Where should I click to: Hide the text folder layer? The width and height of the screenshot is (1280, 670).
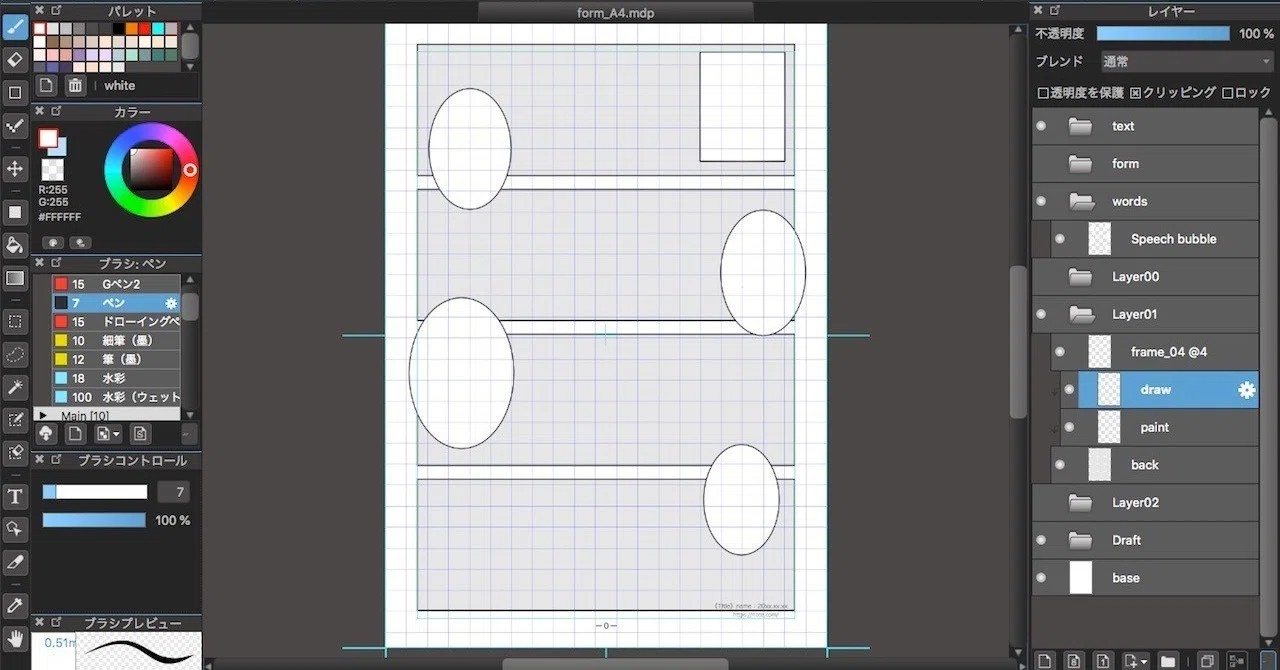(1041, 126)
